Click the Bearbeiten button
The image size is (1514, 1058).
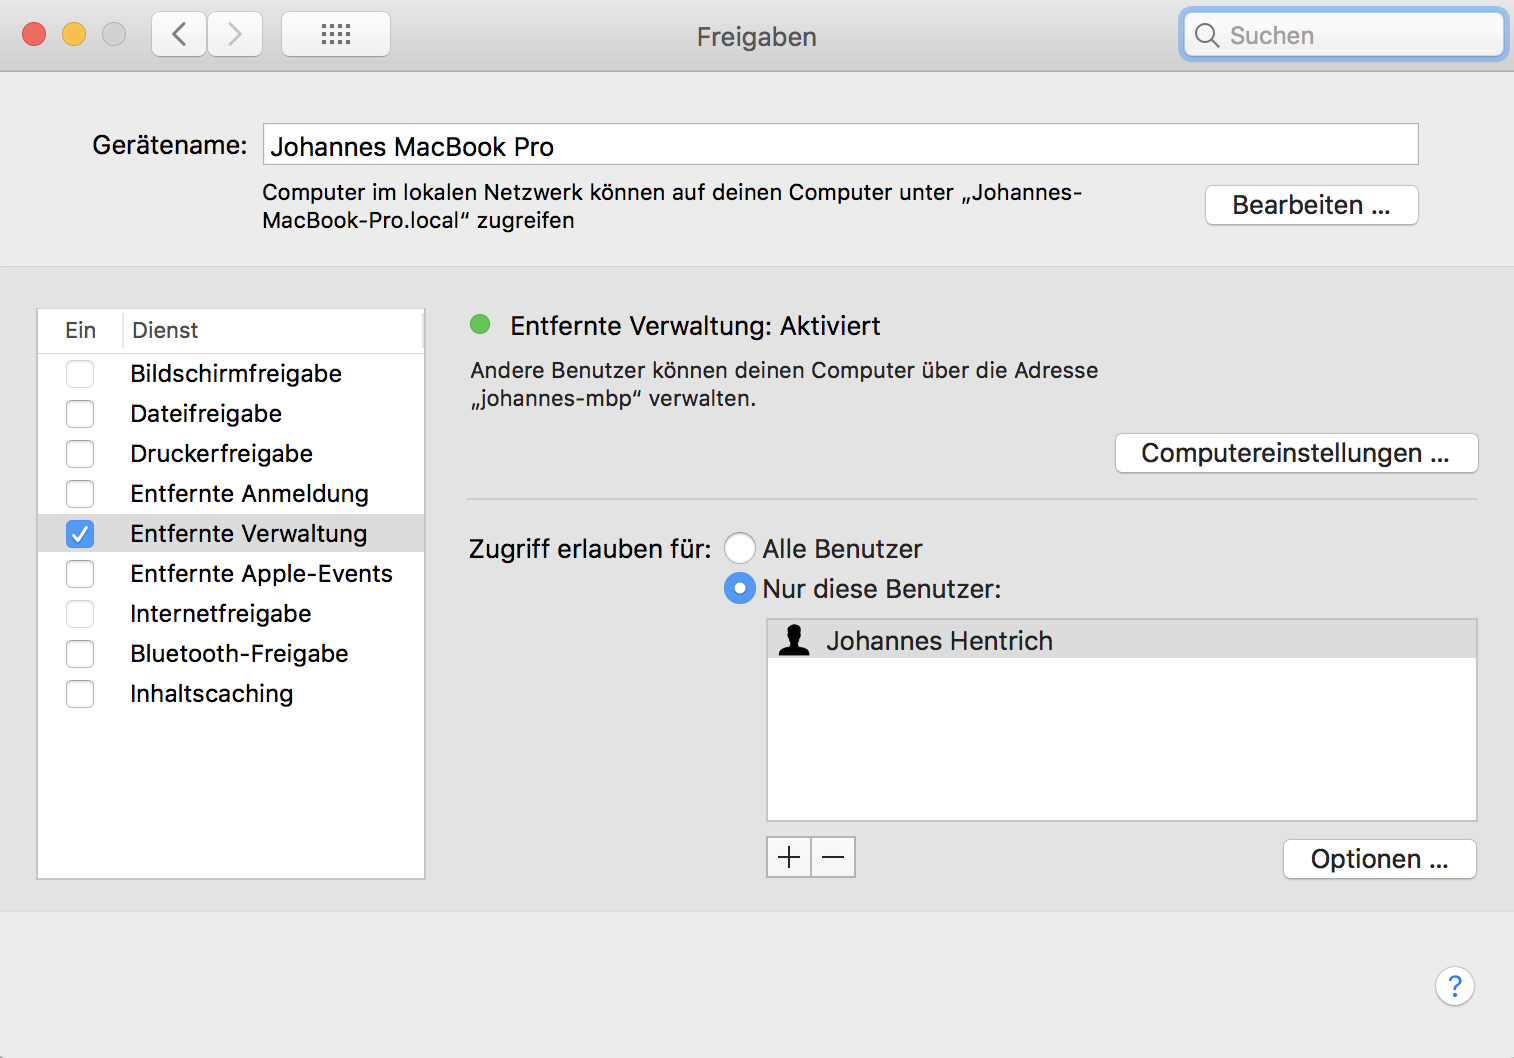(1311, 205)
